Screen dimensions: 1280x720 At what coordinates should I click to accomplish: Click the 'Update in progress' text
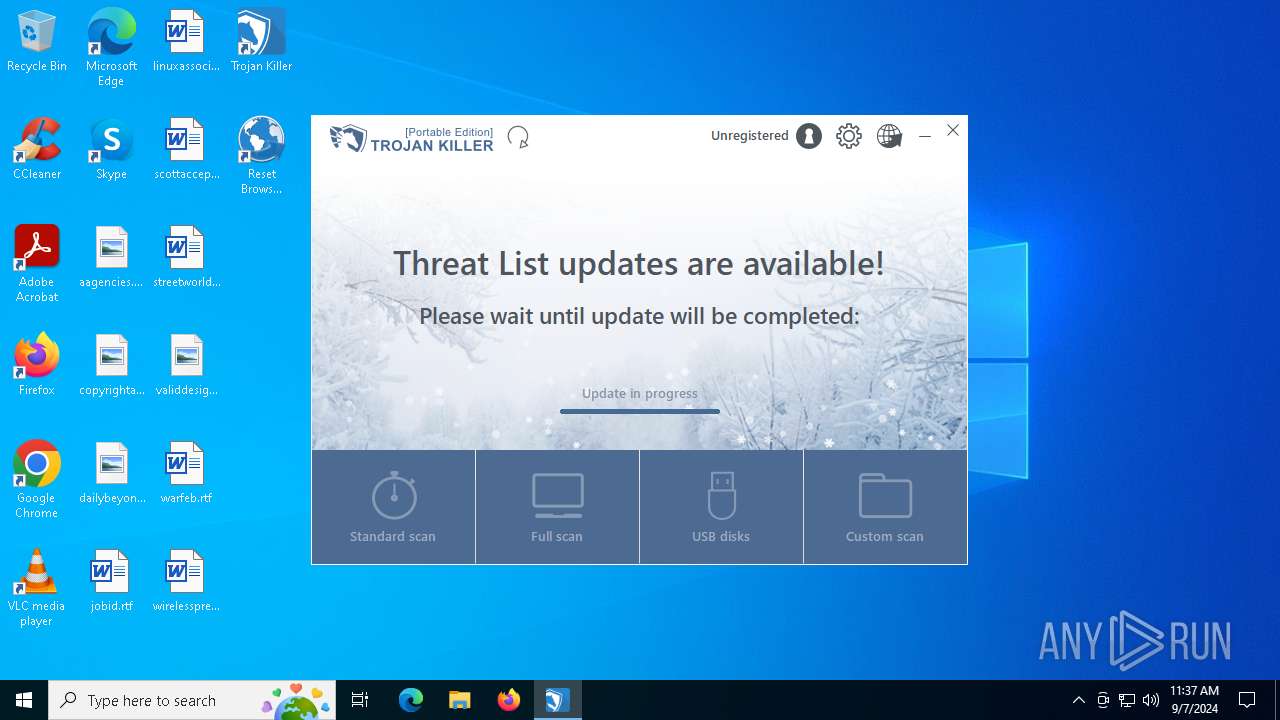pyautogui.click(x=640, y=393)
